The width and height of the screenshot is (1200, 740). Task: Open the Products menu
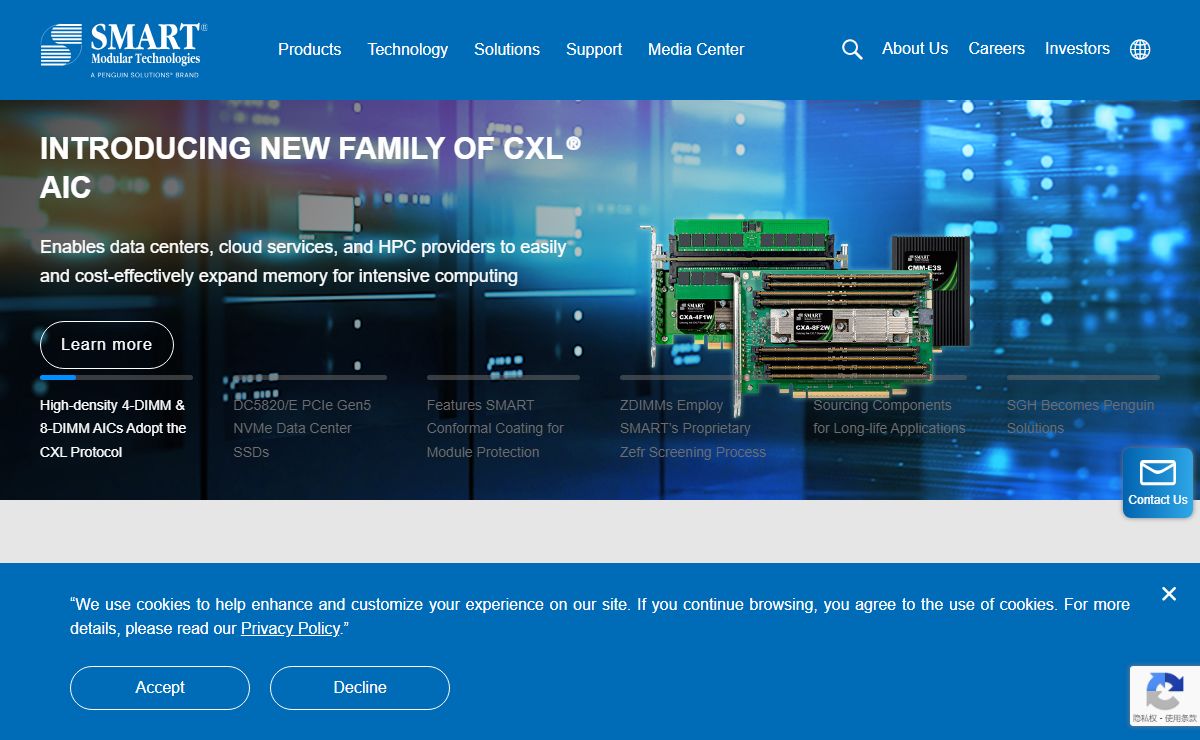pyautogui.click(x=309, y=49)
